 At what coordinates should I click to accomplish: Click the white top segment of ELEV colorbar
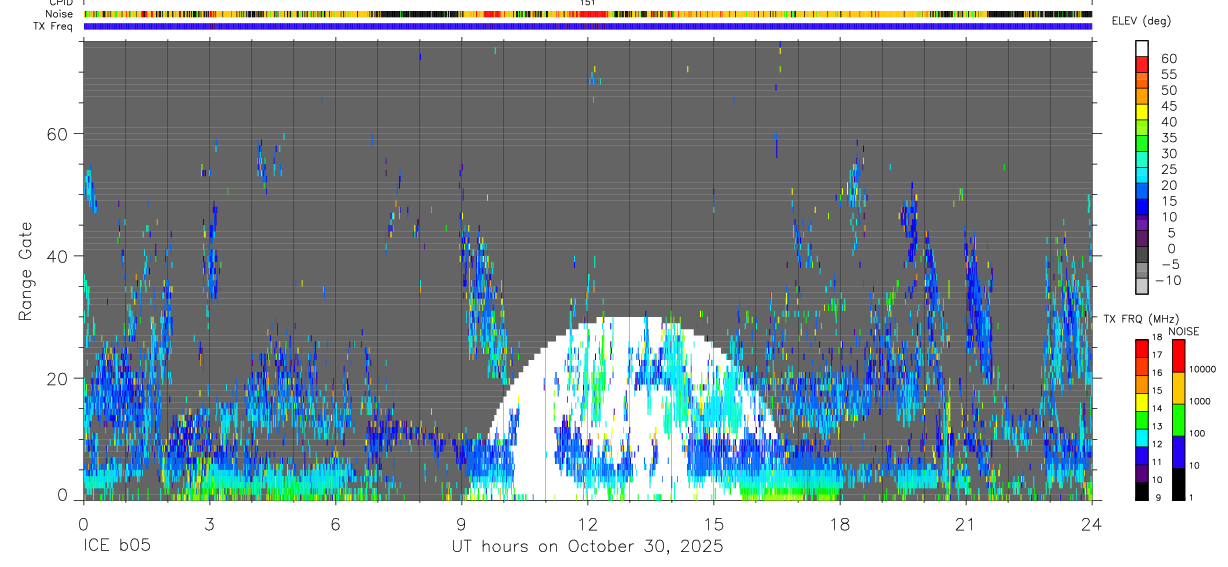pos(1142,49)
